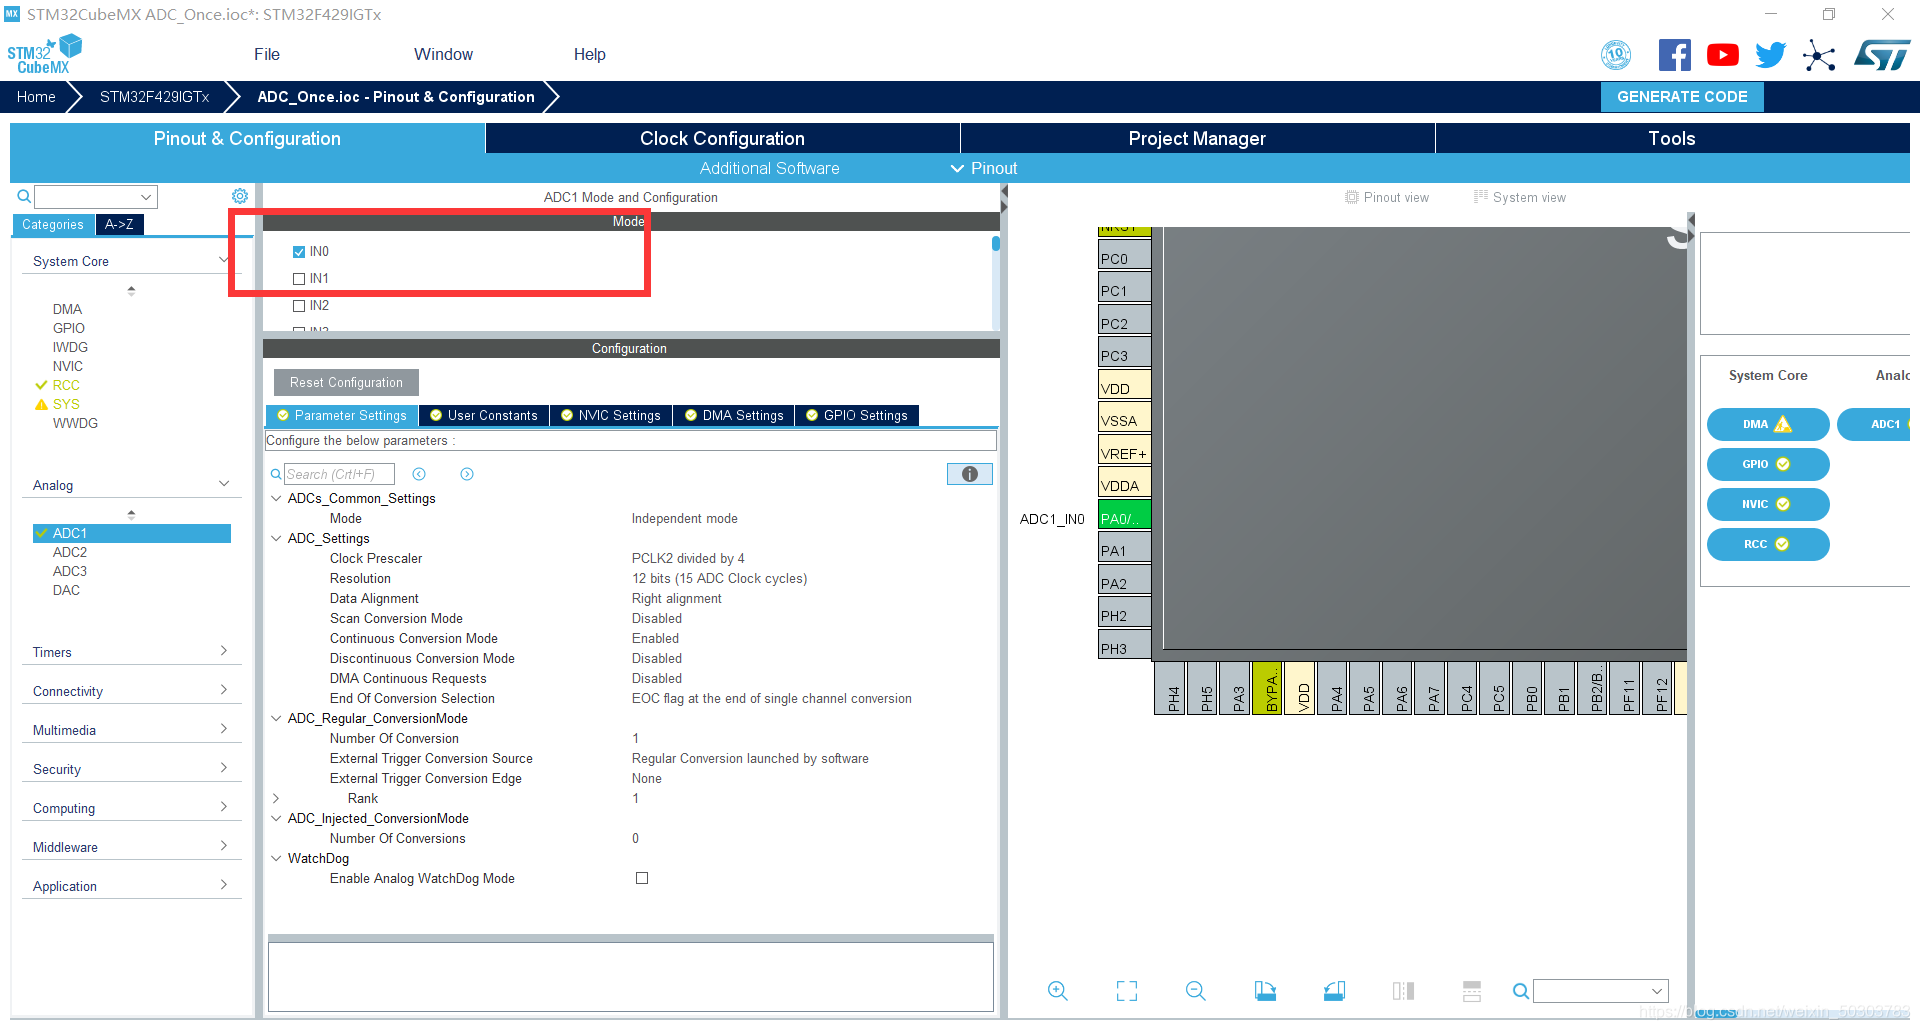This screenshot has width=1920, height=1030.
Task: Zoom in on the pinout view
Action: [x=1057, y=991]
